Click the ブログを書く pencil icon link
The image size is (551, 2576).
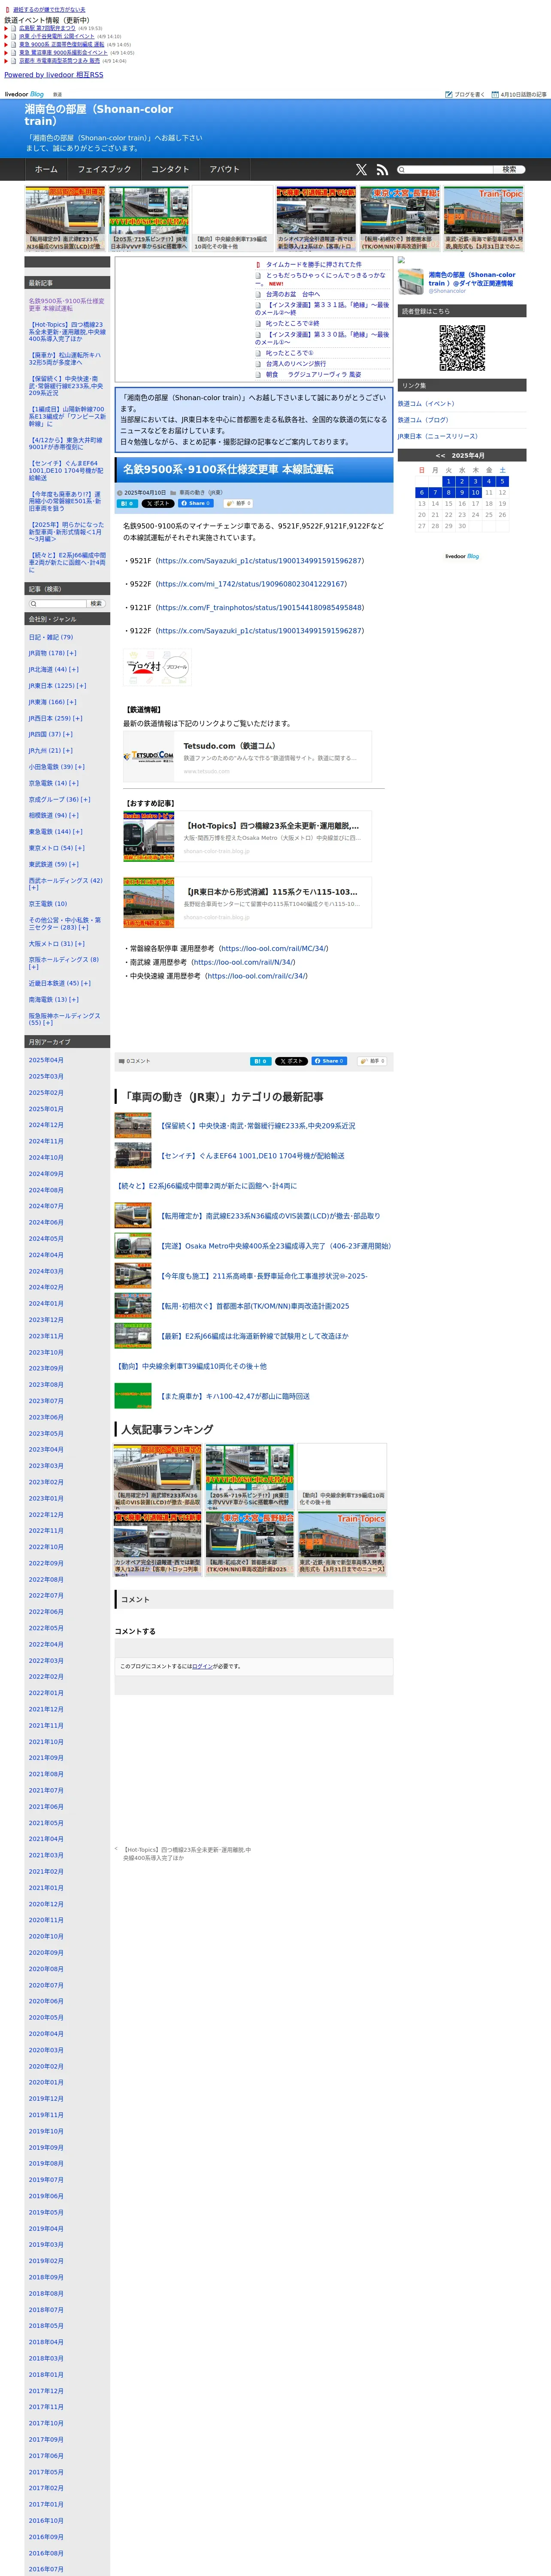tap(465, 94)
